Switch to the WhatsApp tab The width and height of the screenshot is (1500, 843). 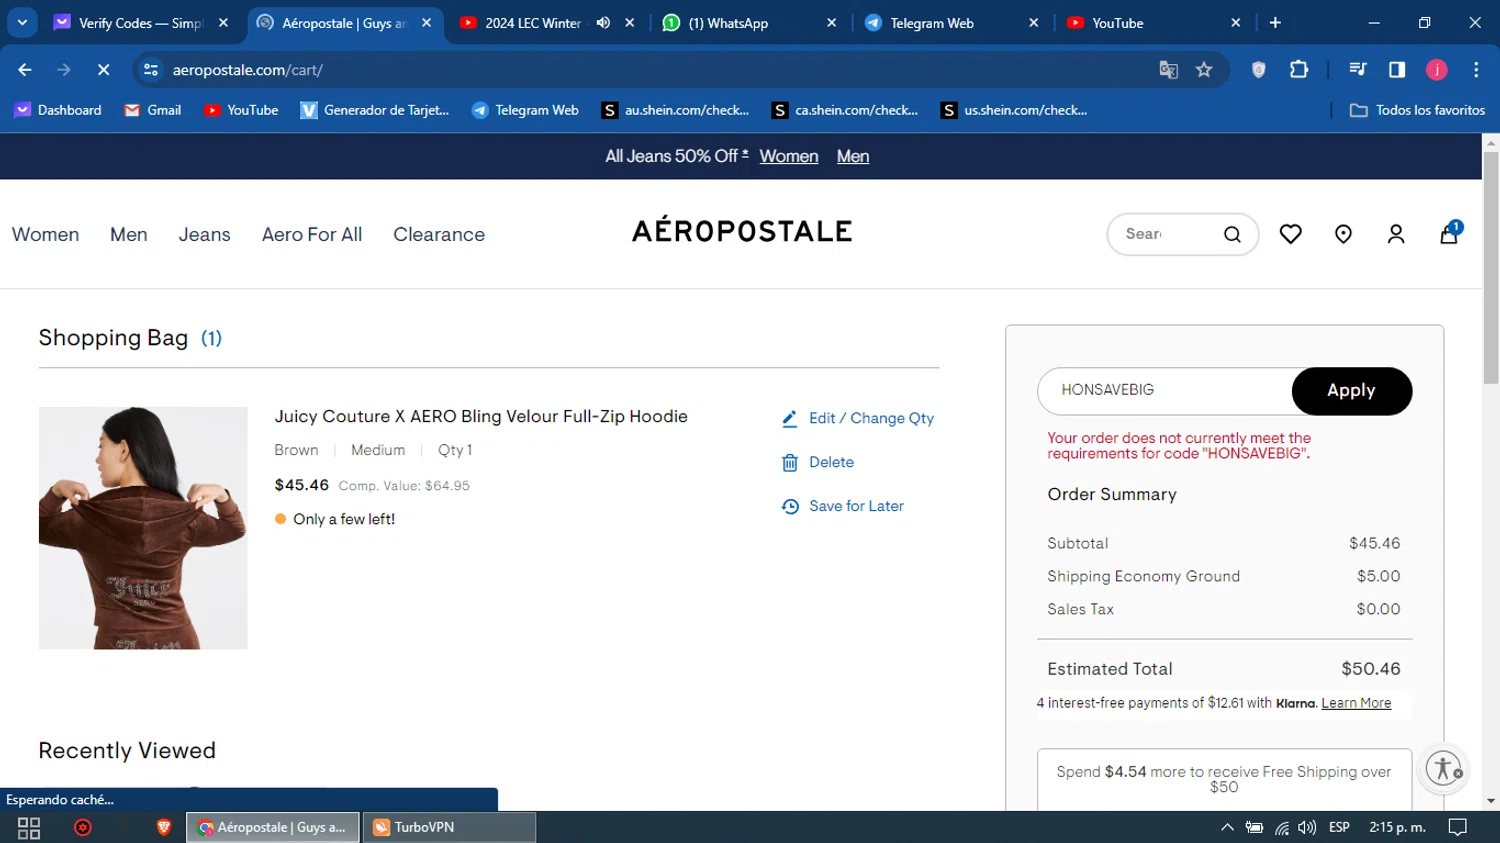click(750, 23)
